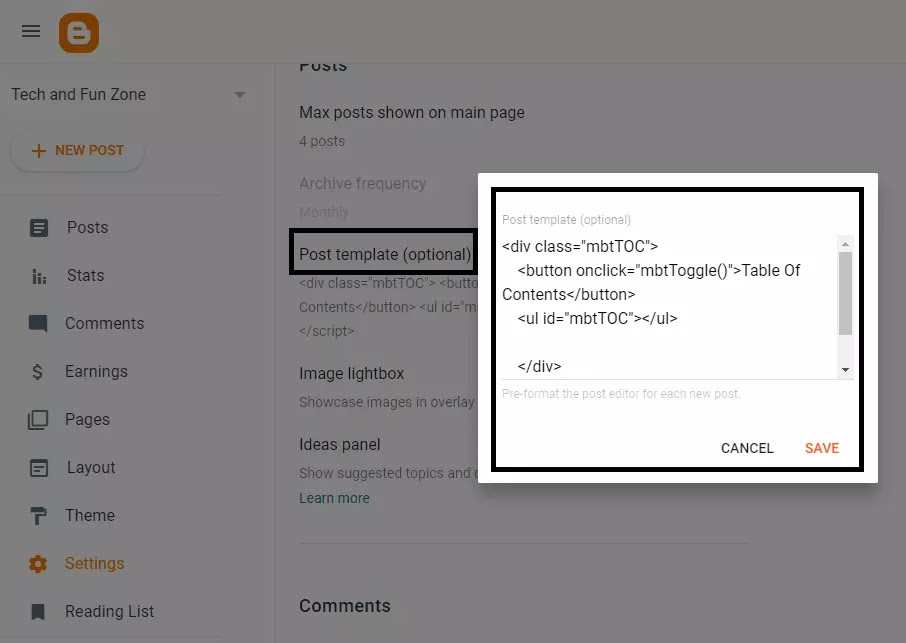Click the Posts sidebar icon
This screenshot has width=906, height=643.
pyautogui.click(x=39, y=228)
